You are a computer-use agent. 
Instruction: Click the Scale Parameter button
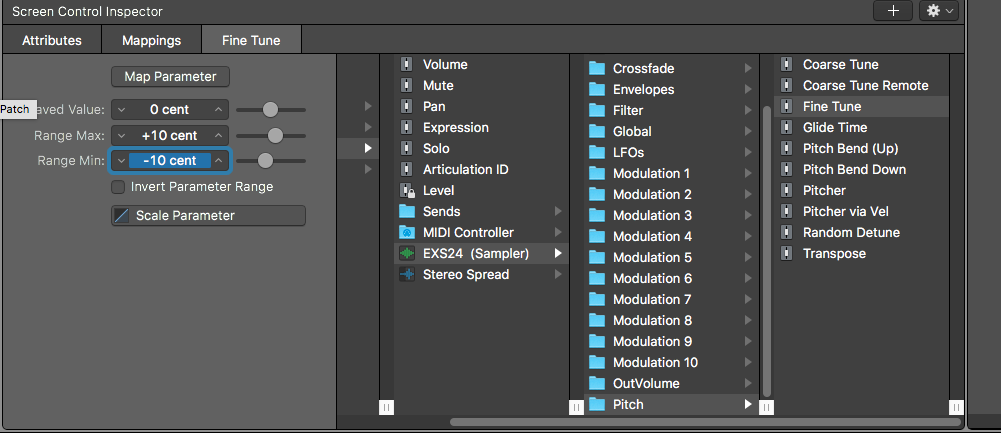[207, 216]
